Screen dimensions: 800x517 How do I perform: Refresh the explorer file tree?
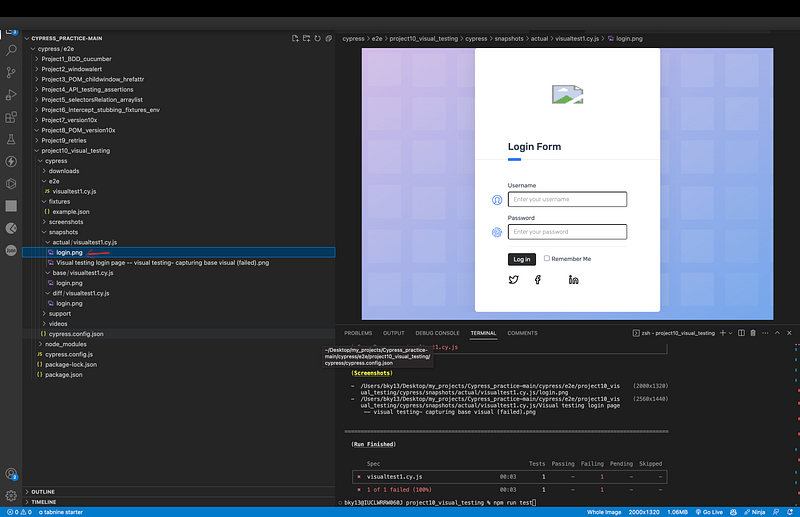click(317, 38)
